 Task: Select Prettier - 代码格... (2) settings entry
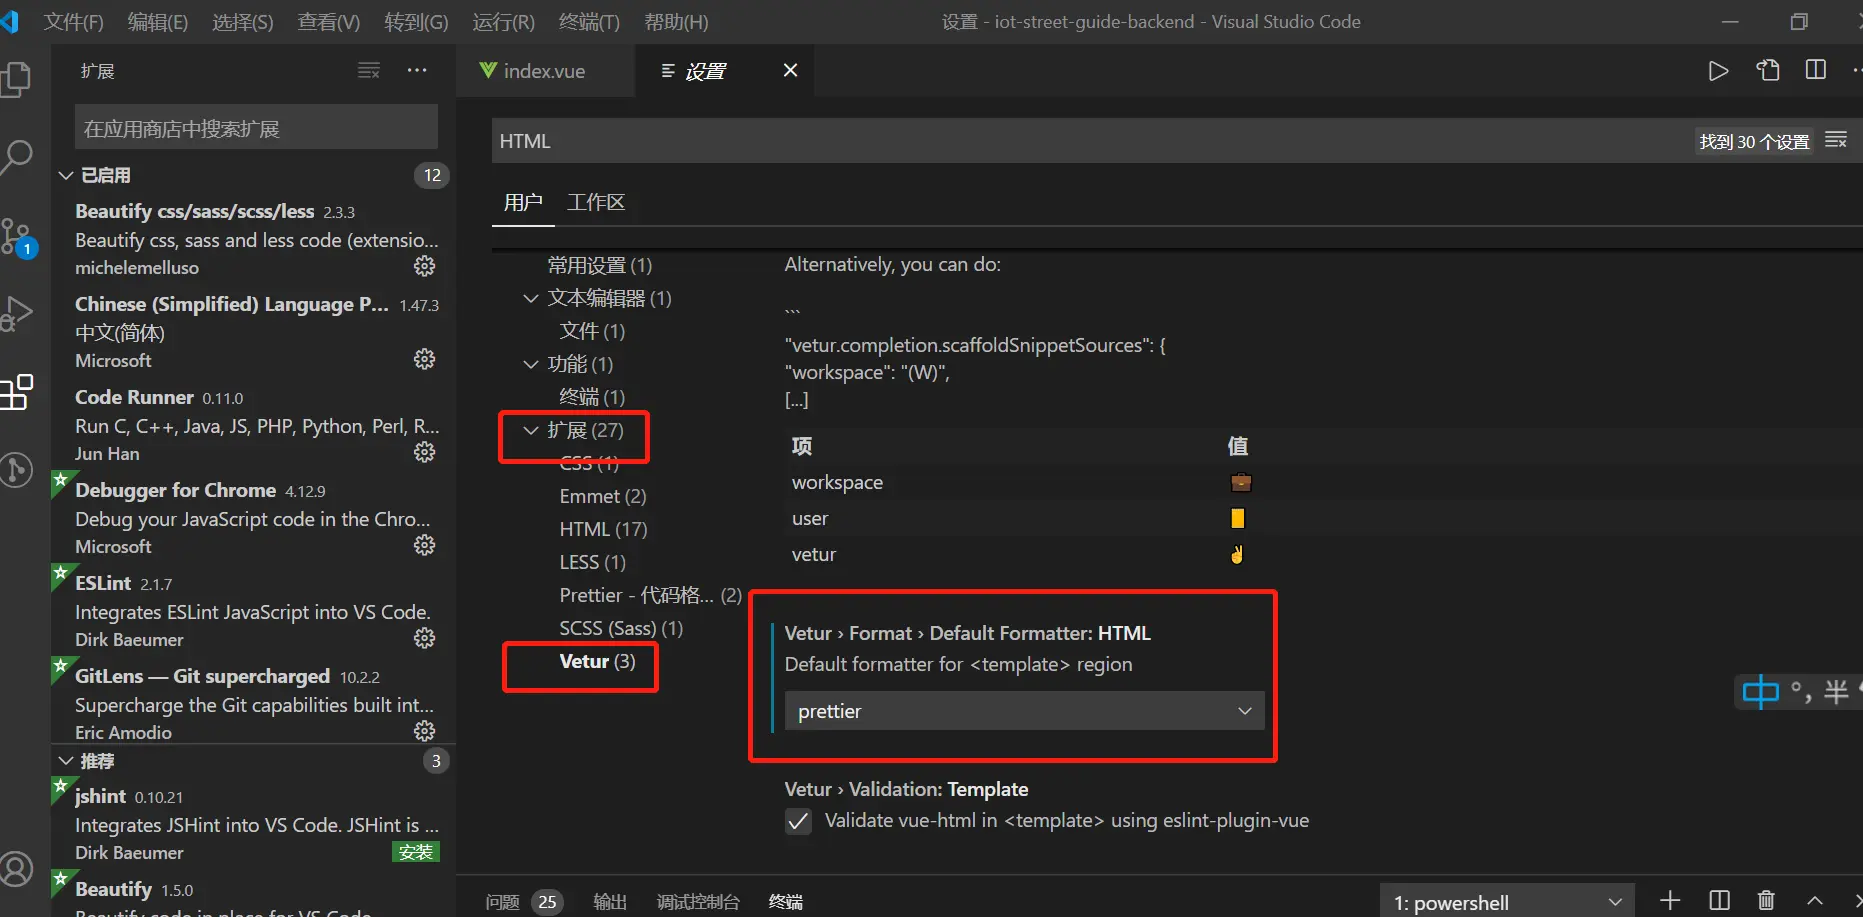click(650, 595)
